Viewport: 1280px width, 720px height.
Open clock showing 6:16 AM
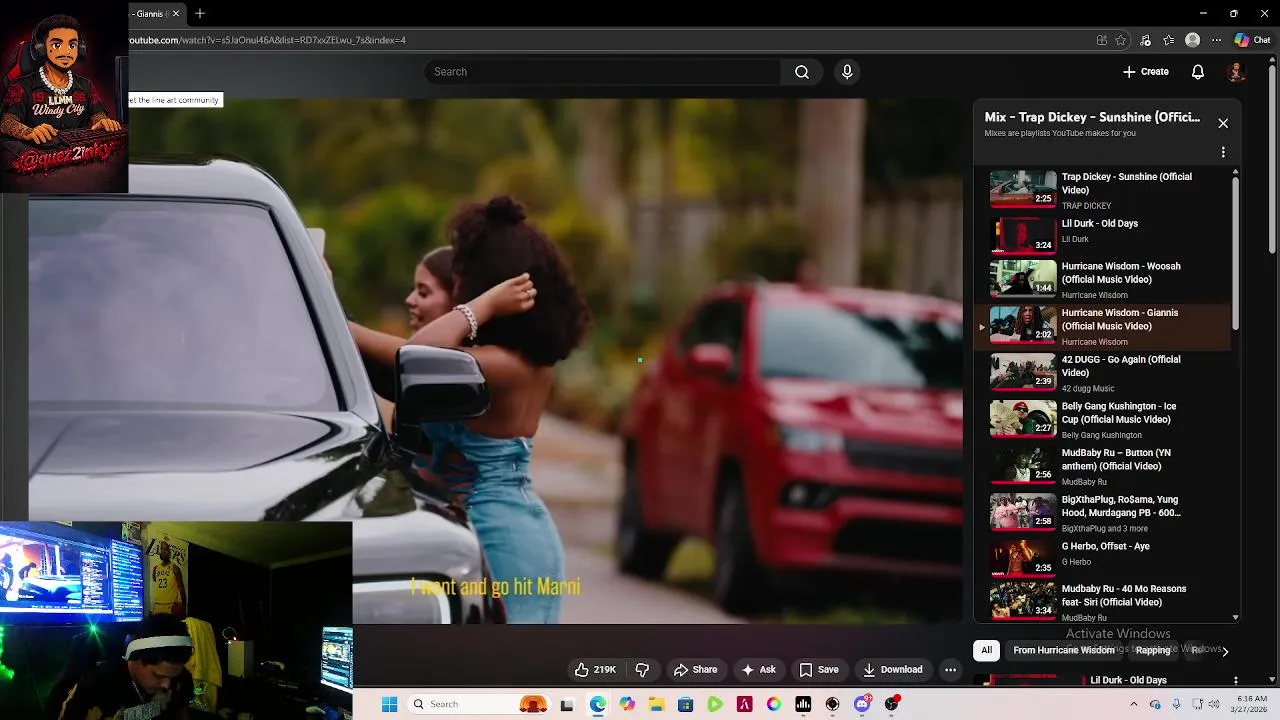pyautogui.click(x=1250, y=704)
